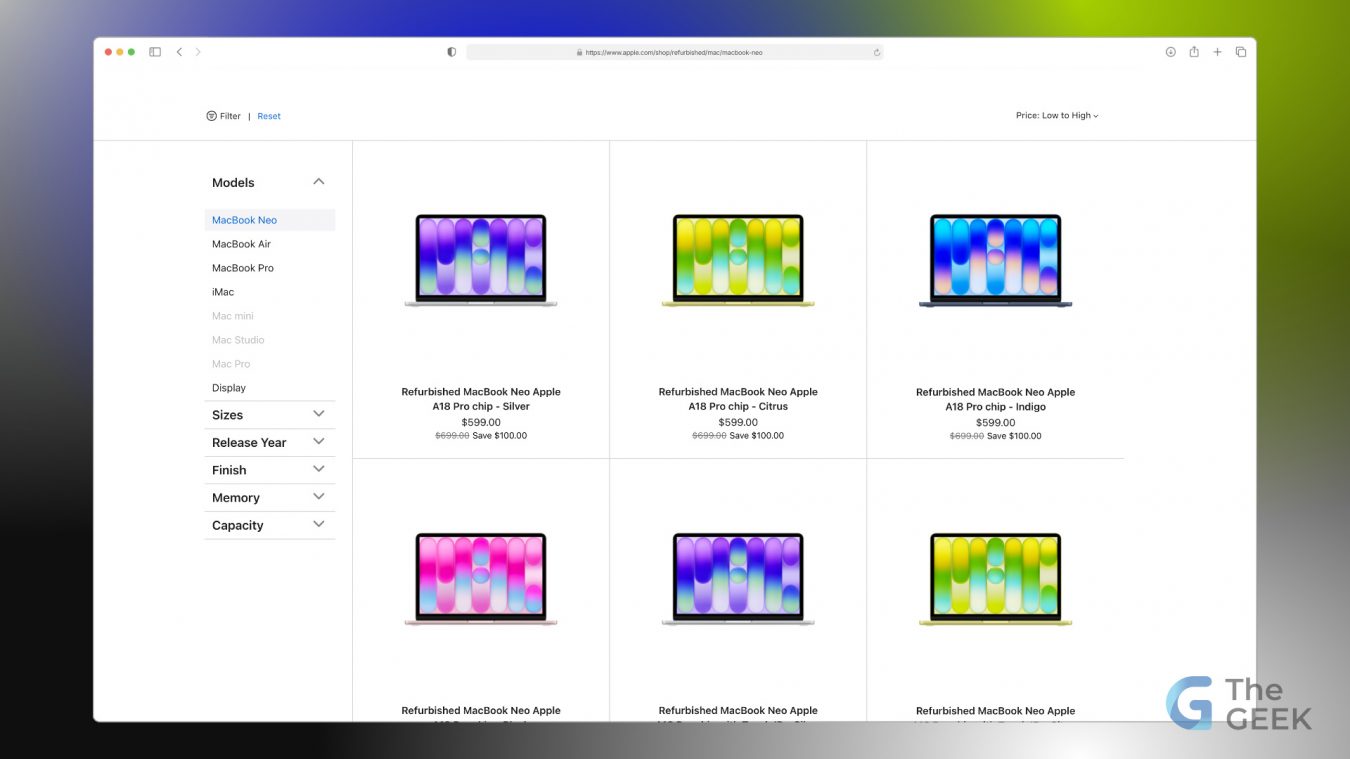Click "Save $100.00" under the Citrus listing
Viewport: 1350px width, 759px height.
[x=757, y=436]
